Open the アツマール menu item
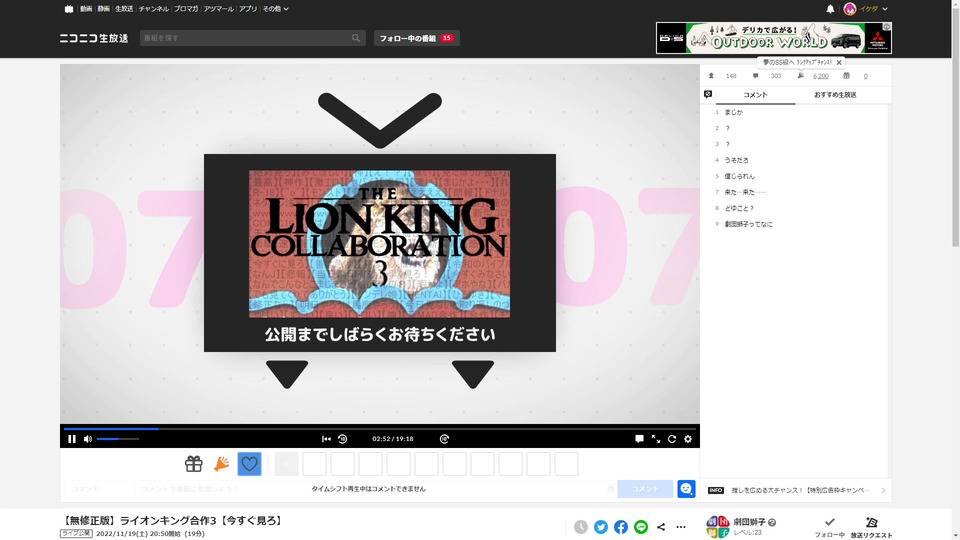 tap(218, 9)
